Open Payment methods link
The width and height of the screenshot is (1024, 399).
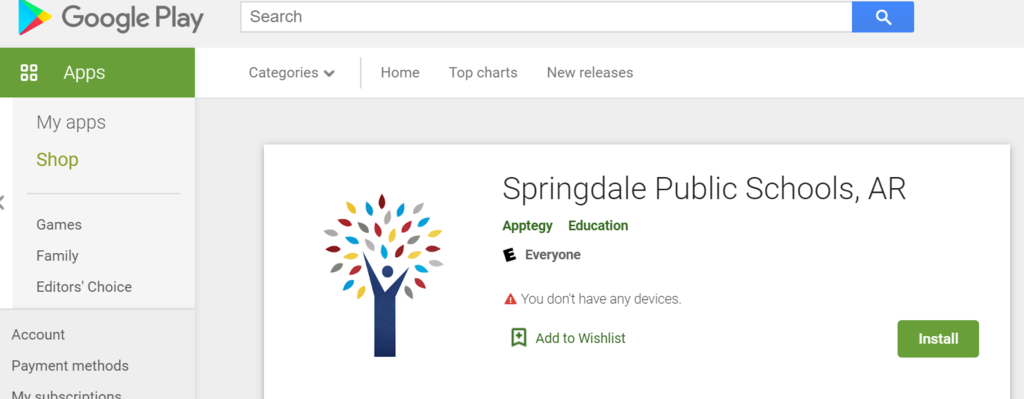[x=70, y=366]
